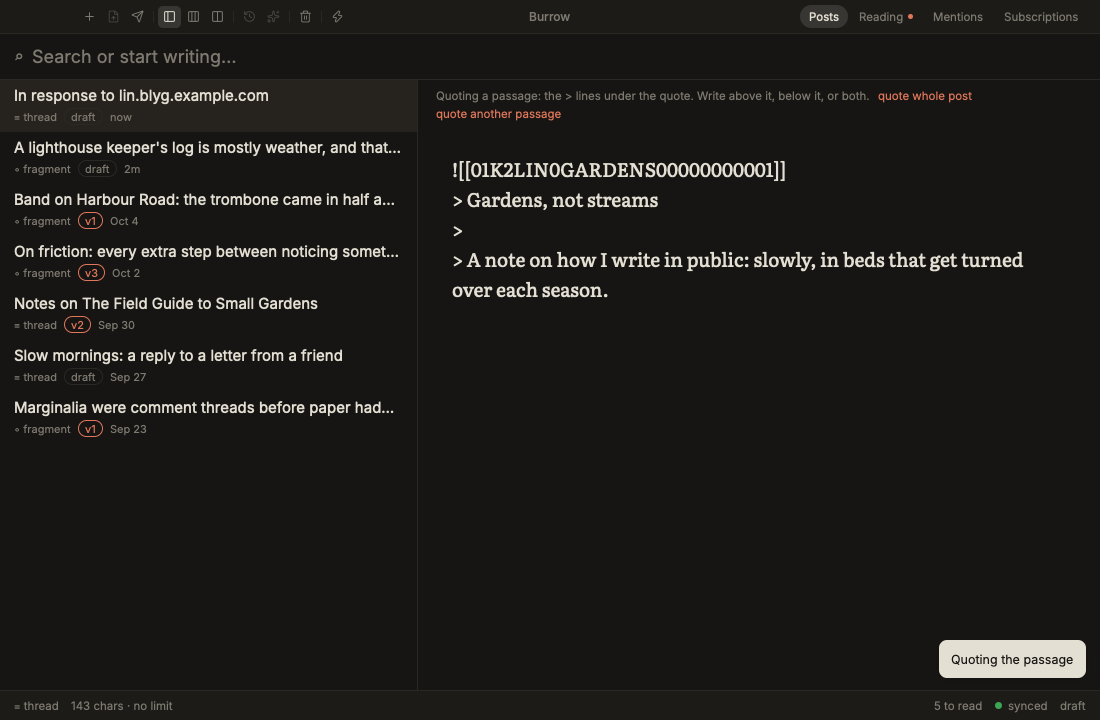Click 'draft' status at bottom right

1072,706
